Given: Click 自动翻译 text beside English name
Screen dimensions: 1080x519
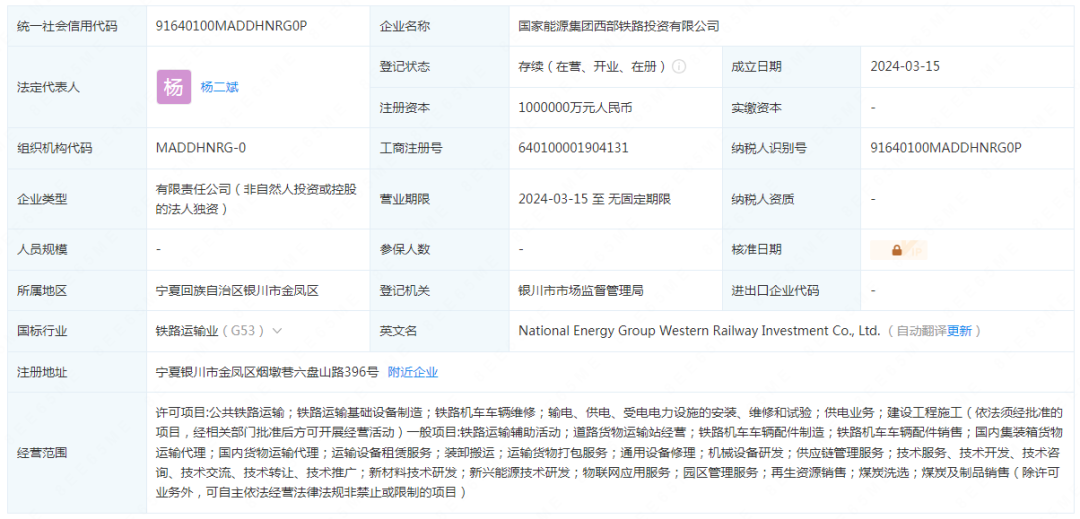Looking at the screenshot, I should (x=921, y=331).
